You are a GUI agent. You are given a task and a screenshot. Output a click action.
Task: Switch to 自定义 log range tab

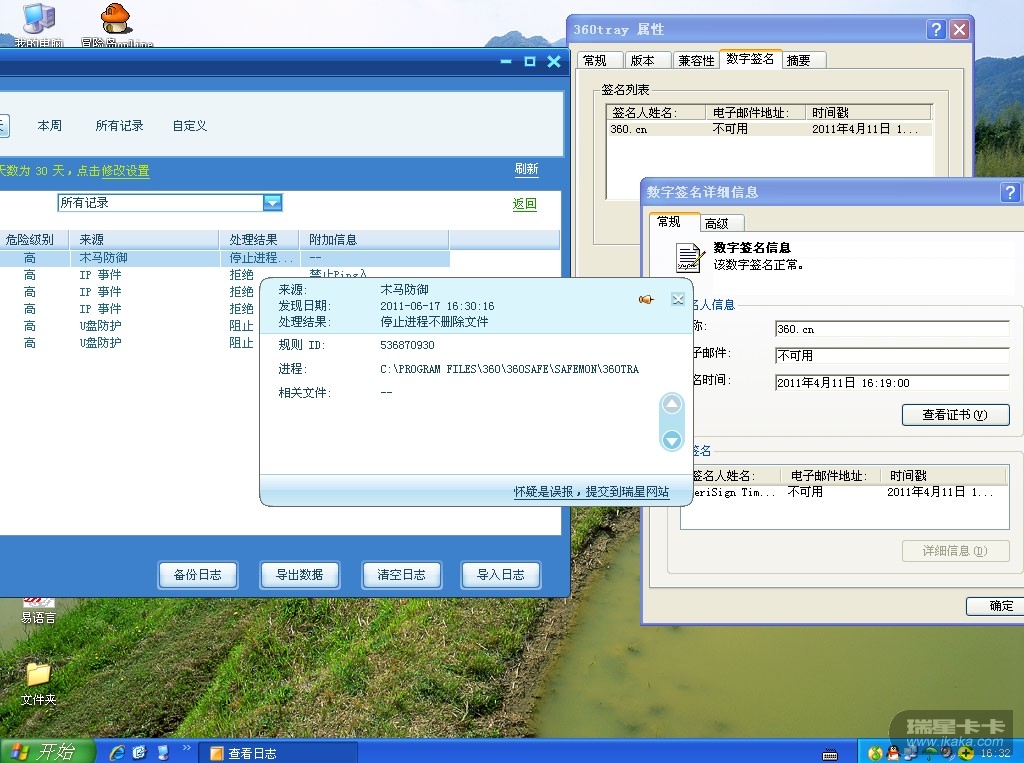tap(190, 125)
